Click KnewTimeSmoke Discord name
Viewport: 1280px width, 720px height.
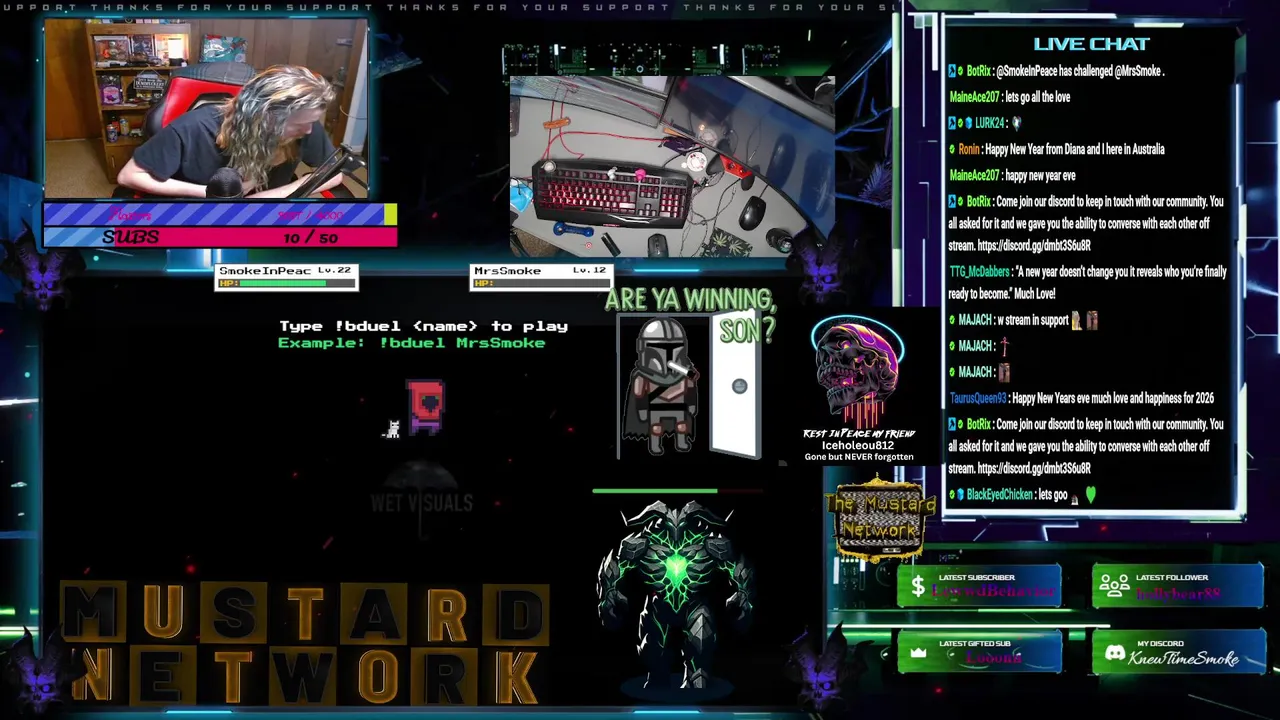(x=1184, y=659)
